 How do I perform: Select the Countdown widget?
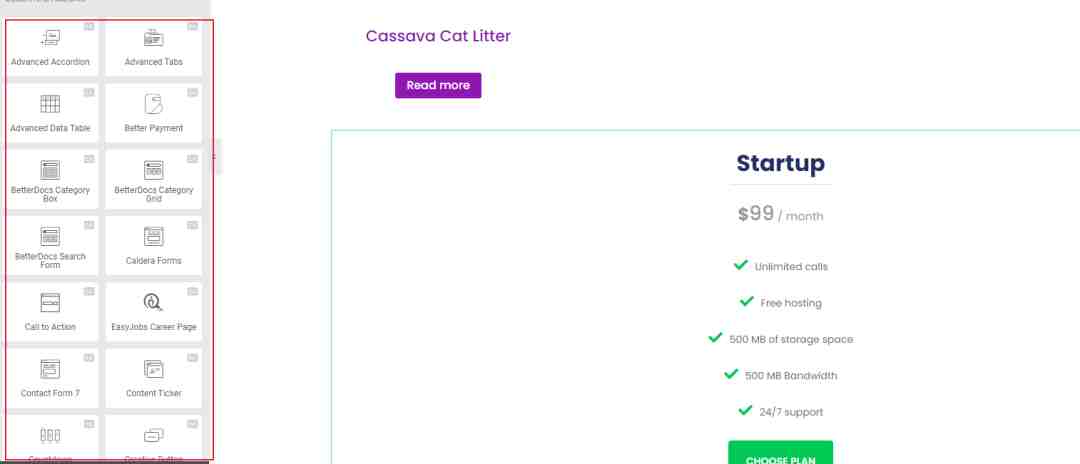[50, 438]
